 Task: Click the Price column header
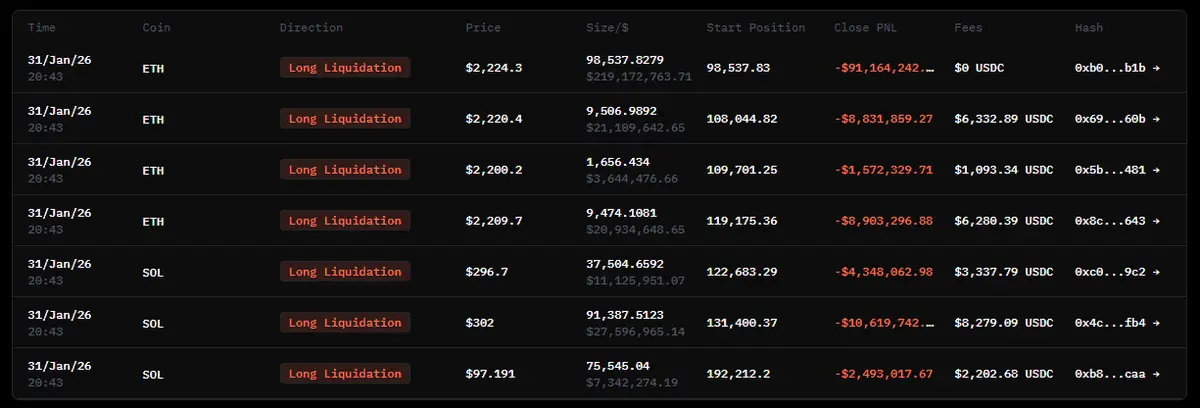[483, 28]
